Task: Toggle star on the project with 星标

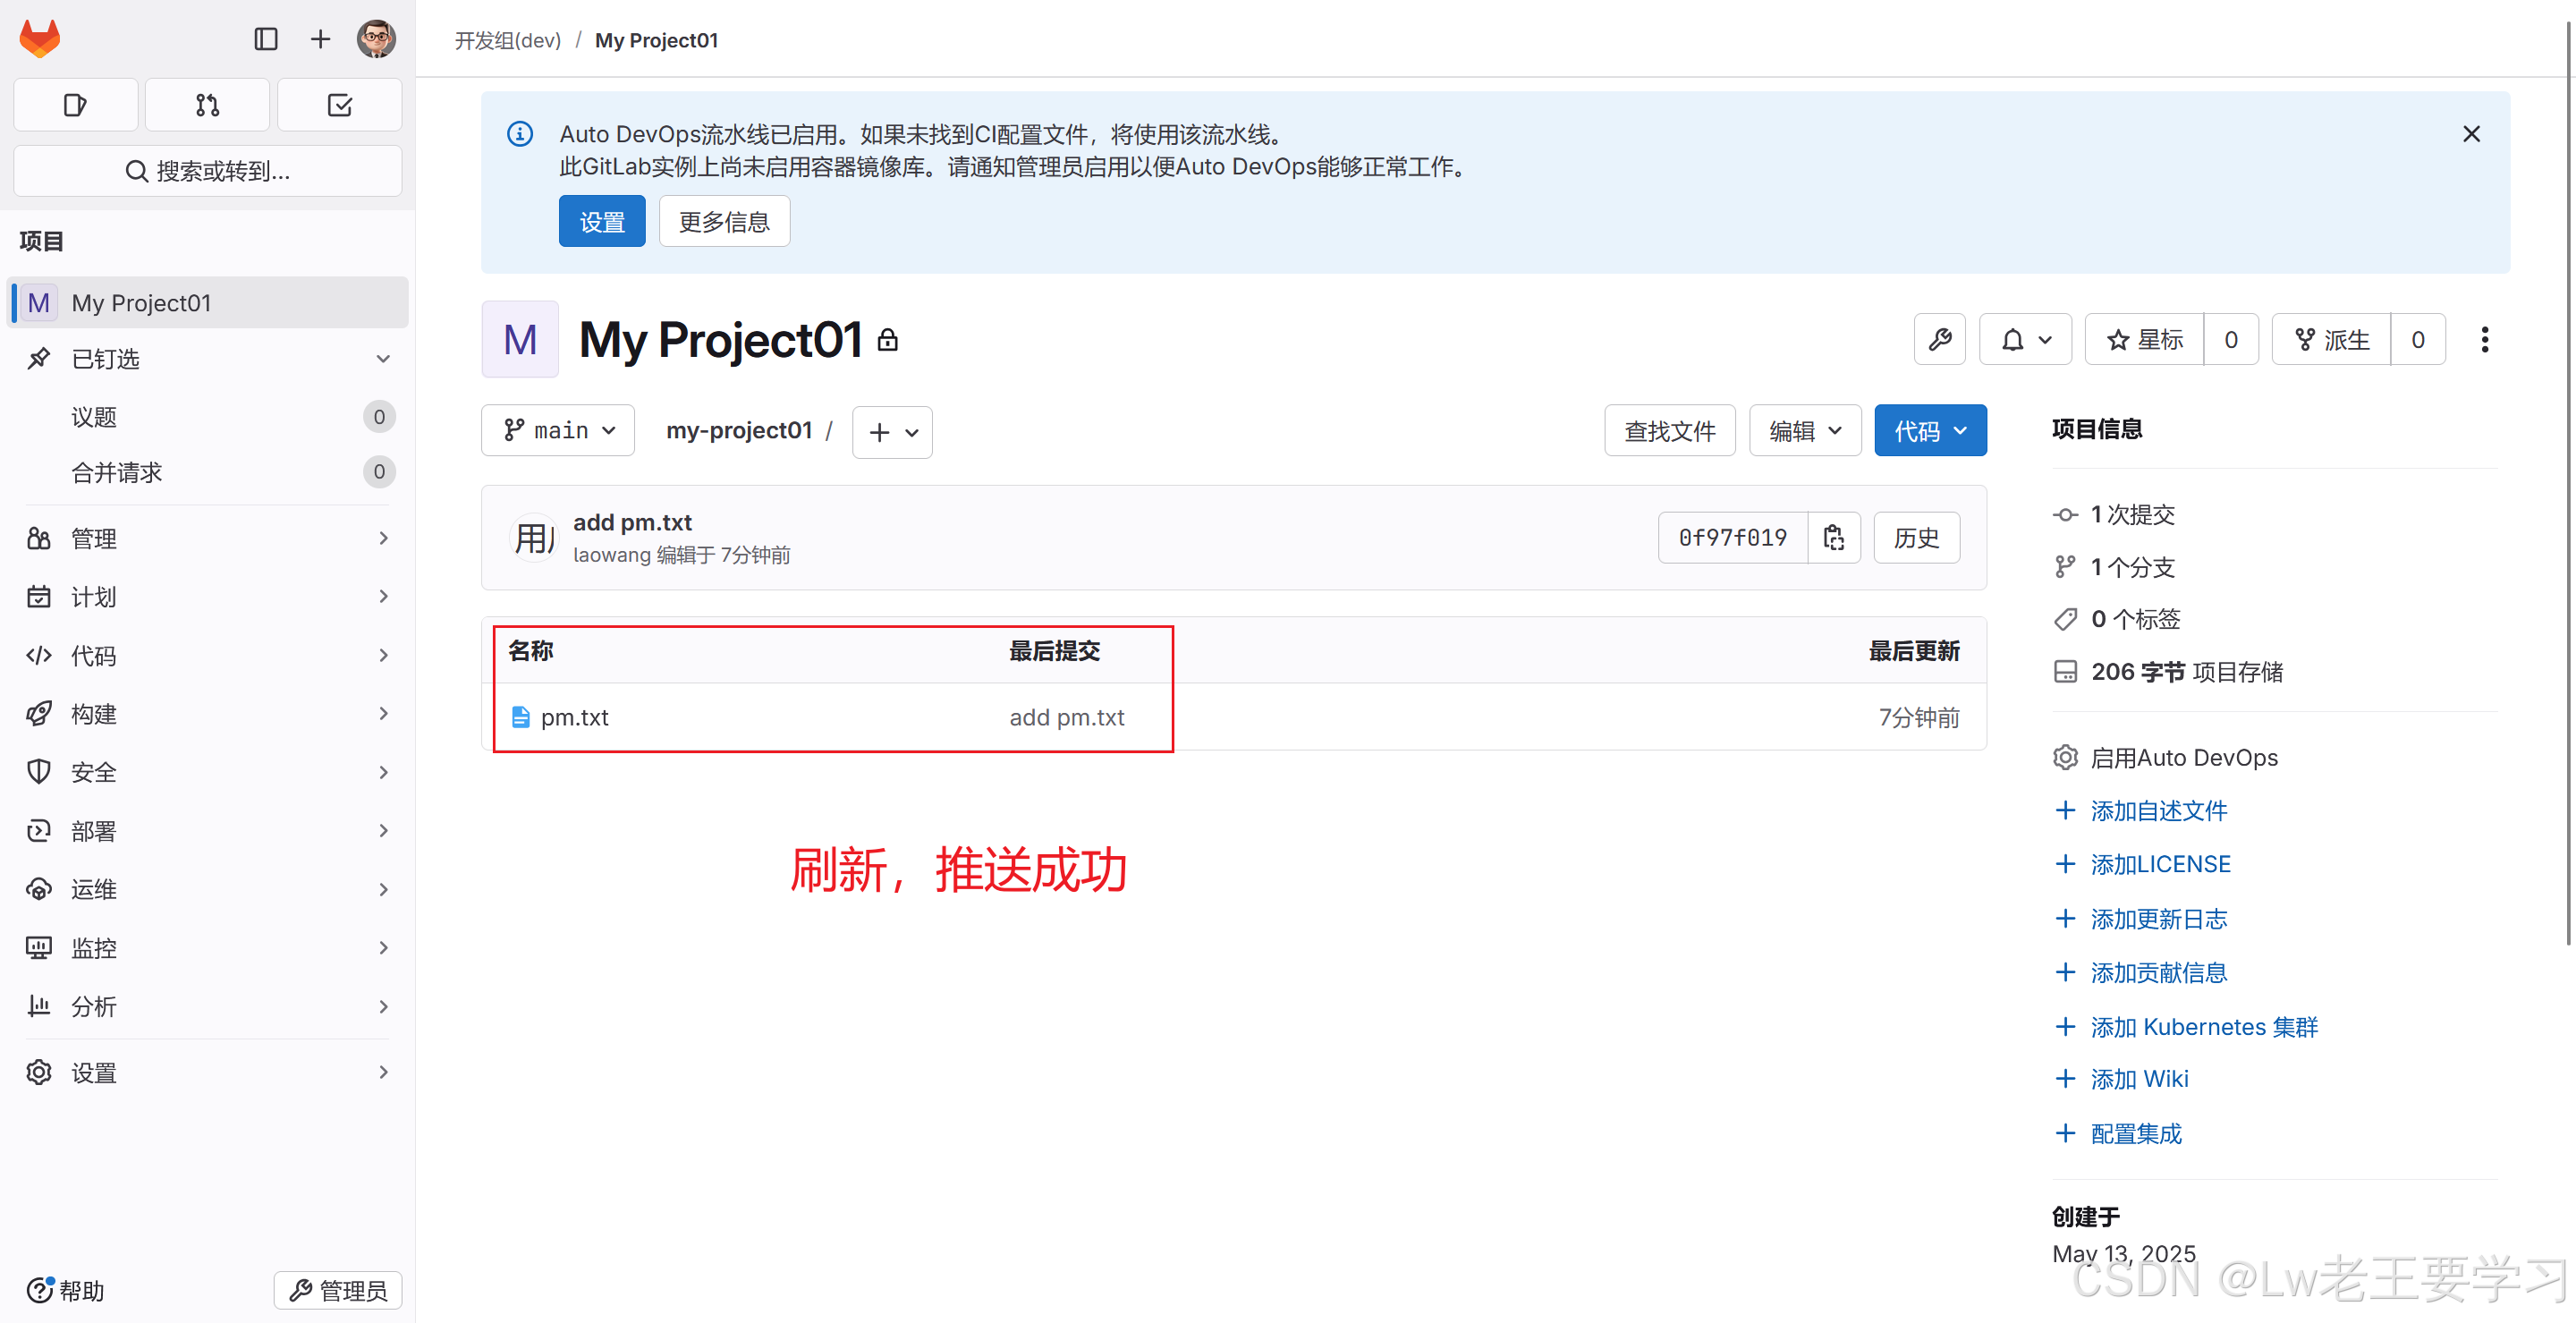Action: [x=2144, y=340]
